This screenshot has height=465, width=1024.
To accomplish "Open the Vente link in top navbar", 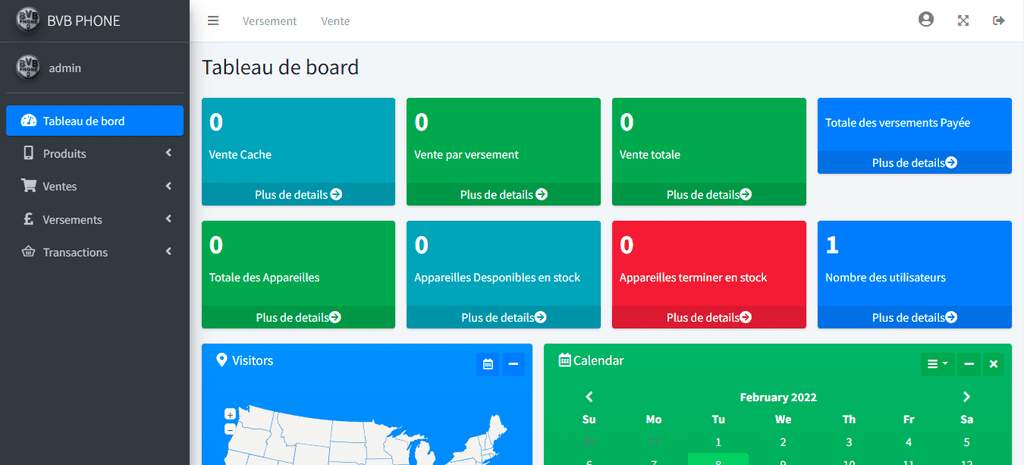I will tap(336, 21).
